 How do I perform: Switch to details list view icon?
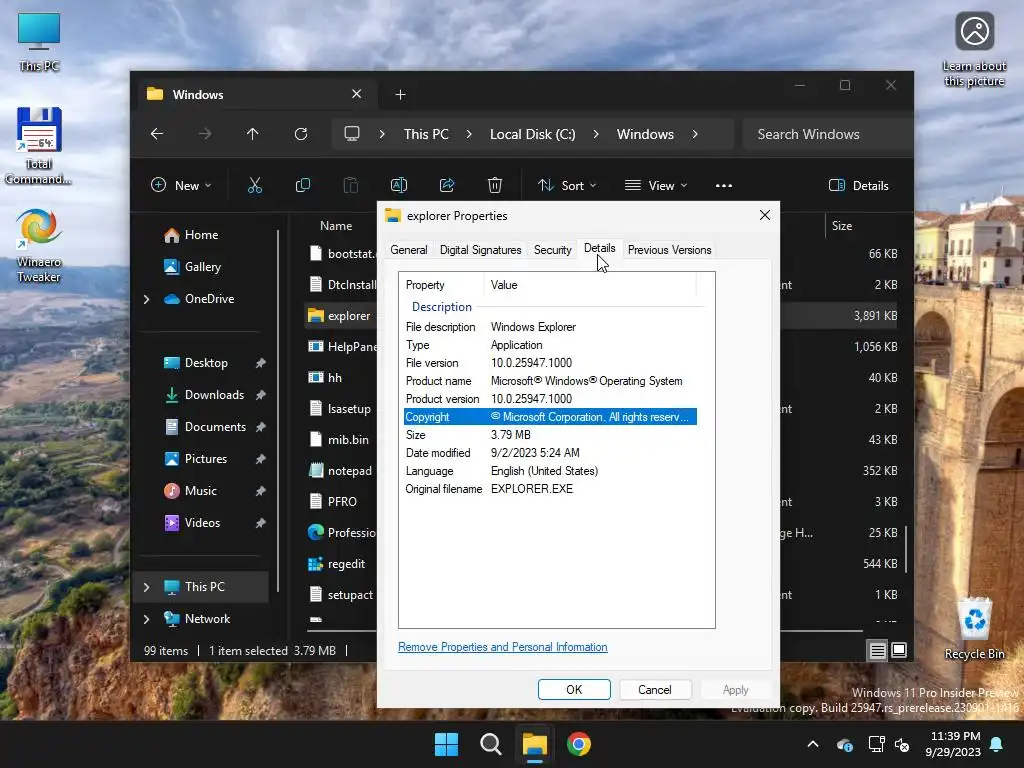click(878, 650)
